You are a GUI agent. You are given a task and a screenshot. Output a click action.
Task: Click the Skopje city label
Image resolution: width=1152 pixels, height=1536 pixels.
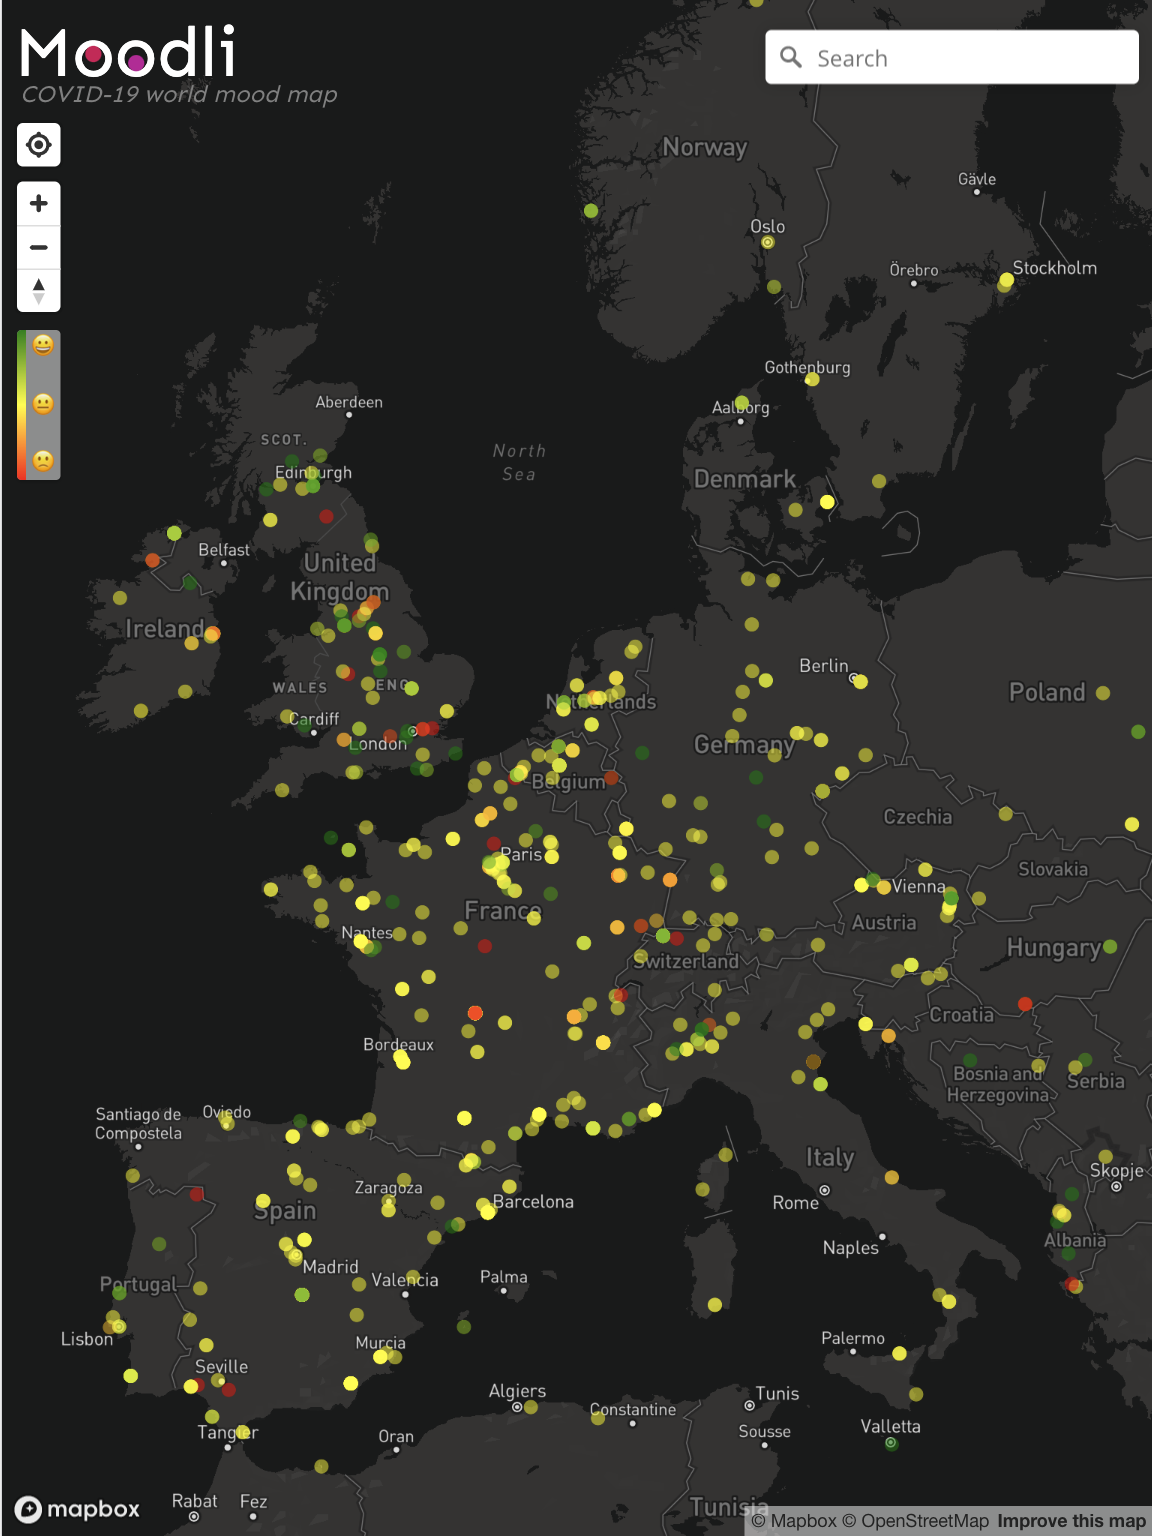(1117, 1171)
